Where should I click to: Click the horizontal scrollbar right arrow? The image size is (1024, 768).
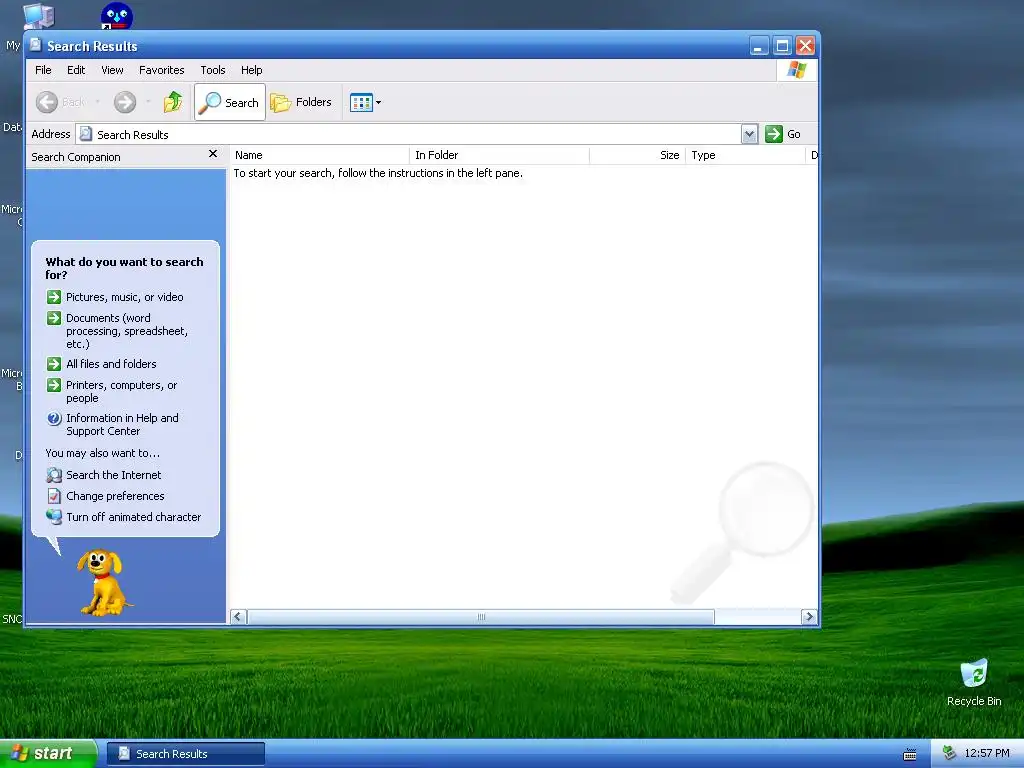[809, 616]
